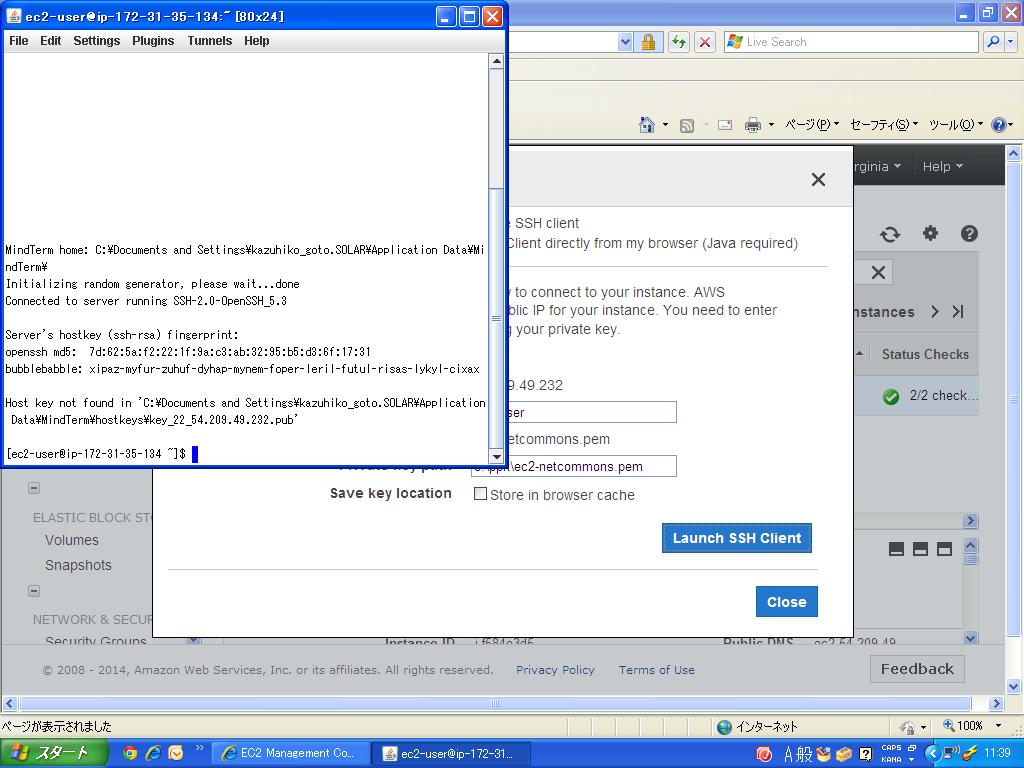The image size is (1024, 768).
Task: Click the Live Search box
Action: point(851,42)
